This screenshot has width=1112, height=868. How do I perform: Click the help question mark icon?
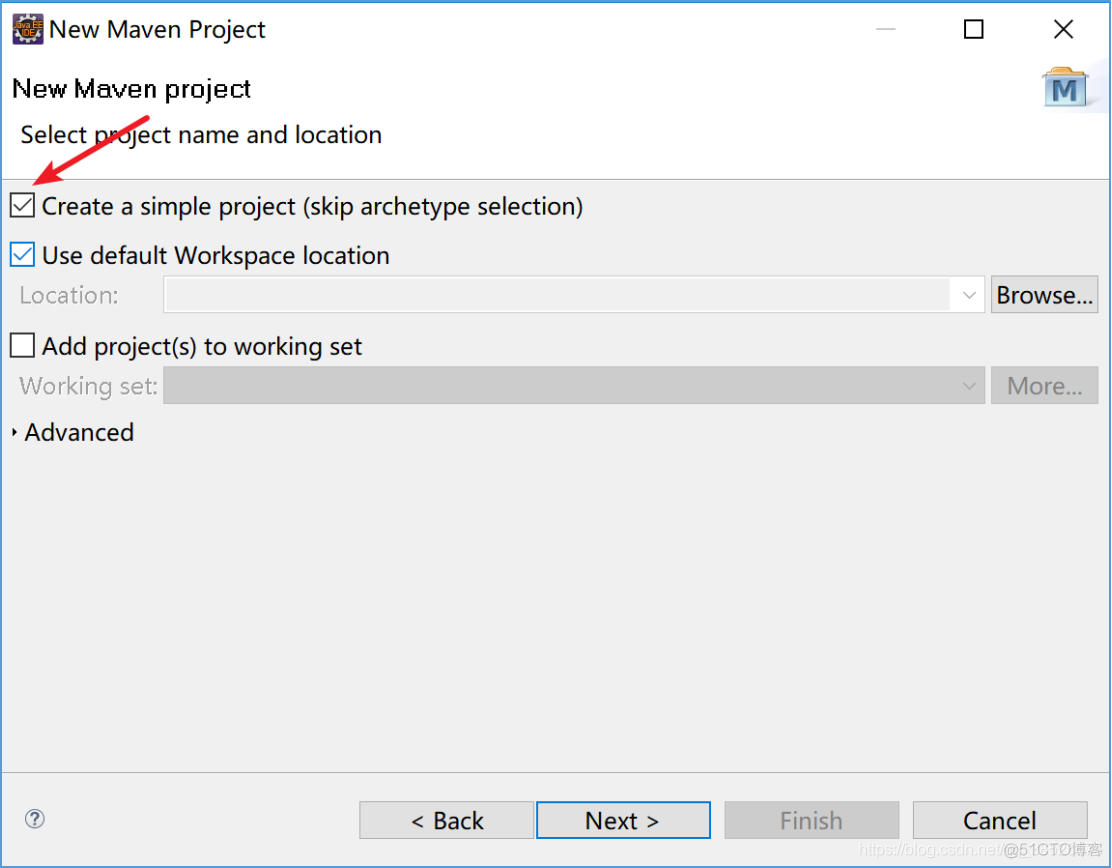pos(35,819)
